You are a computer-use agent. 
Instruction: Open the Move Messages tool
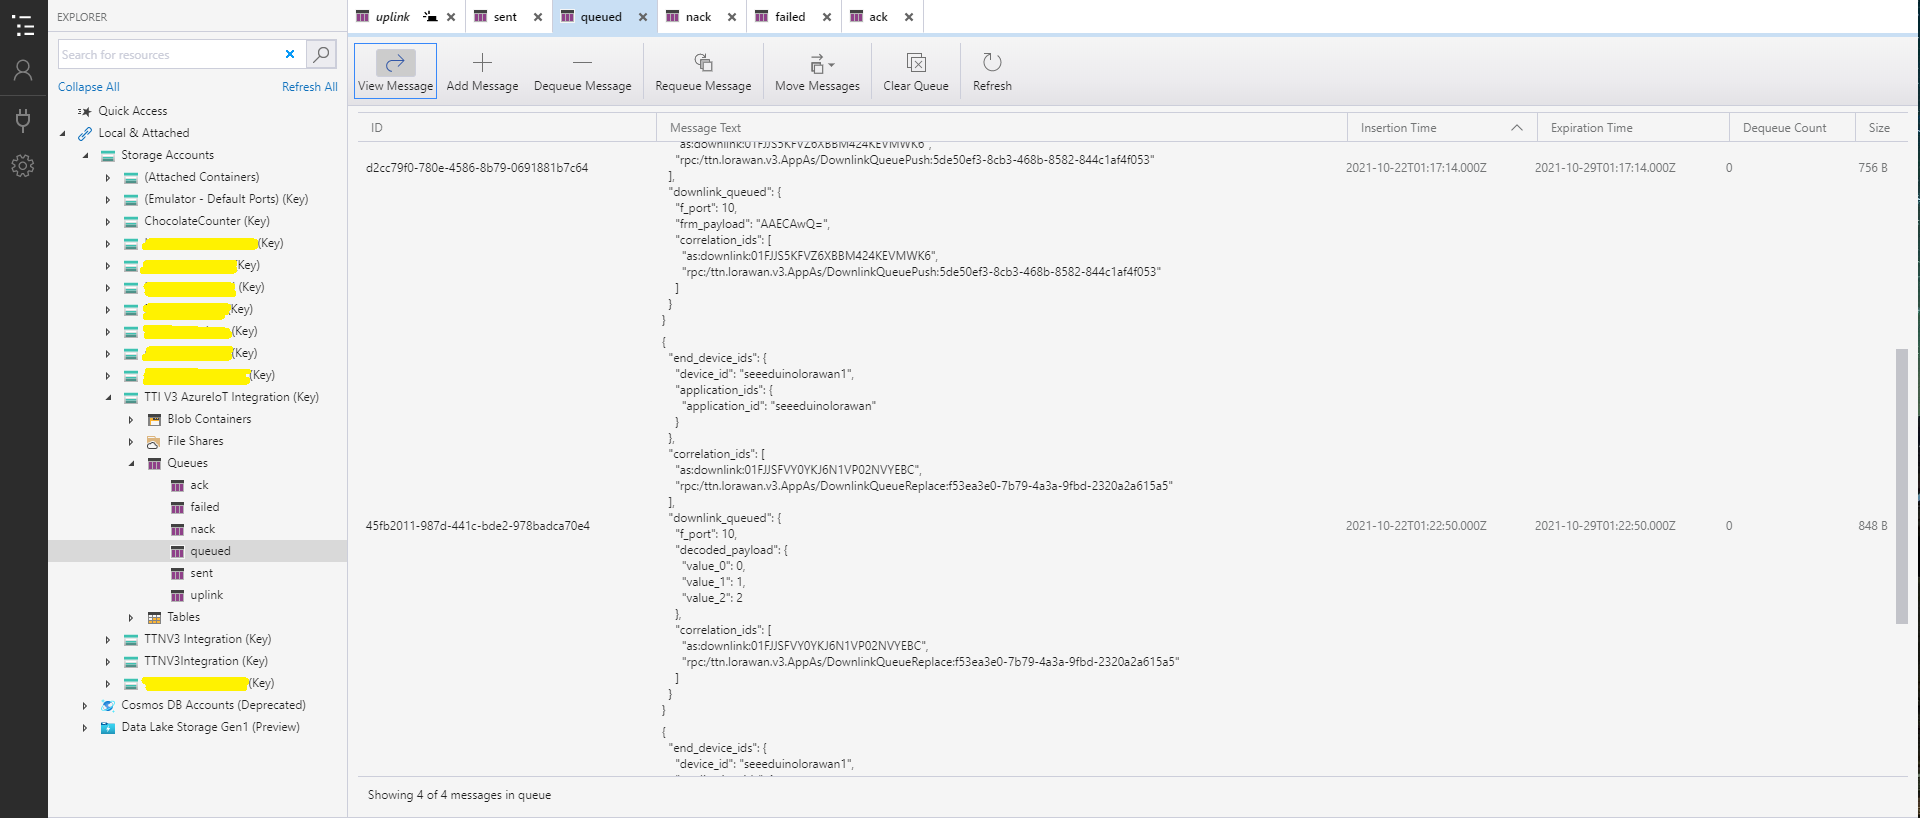pyautogui.click(x=817, y=65)
